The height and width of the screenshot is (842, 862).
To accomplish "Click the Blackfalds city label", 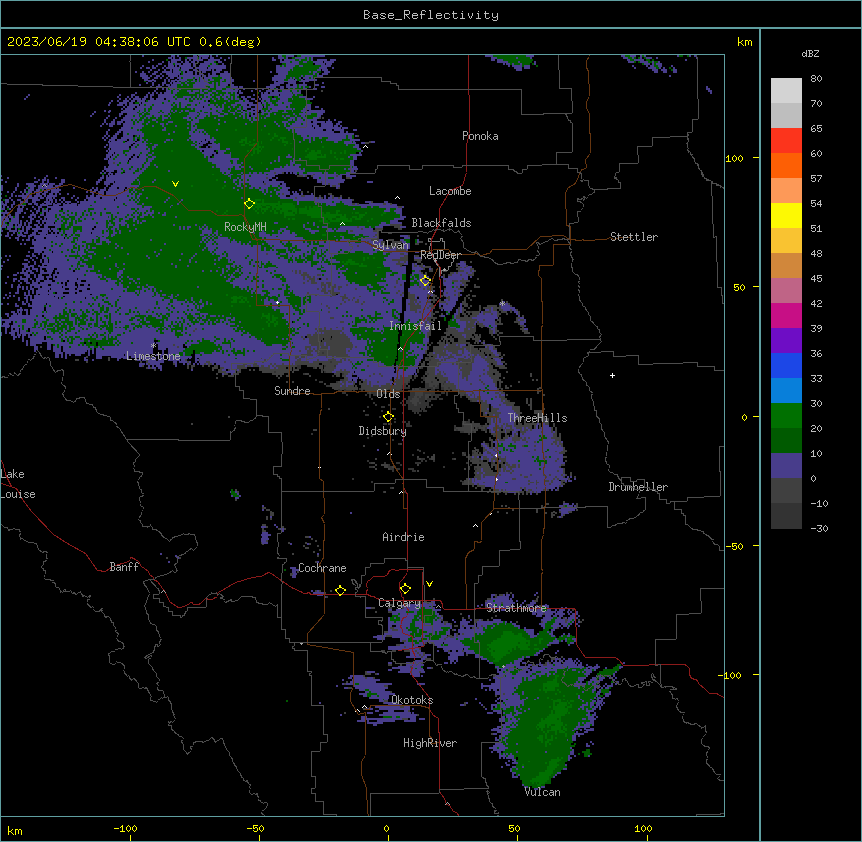I will 441,223.
